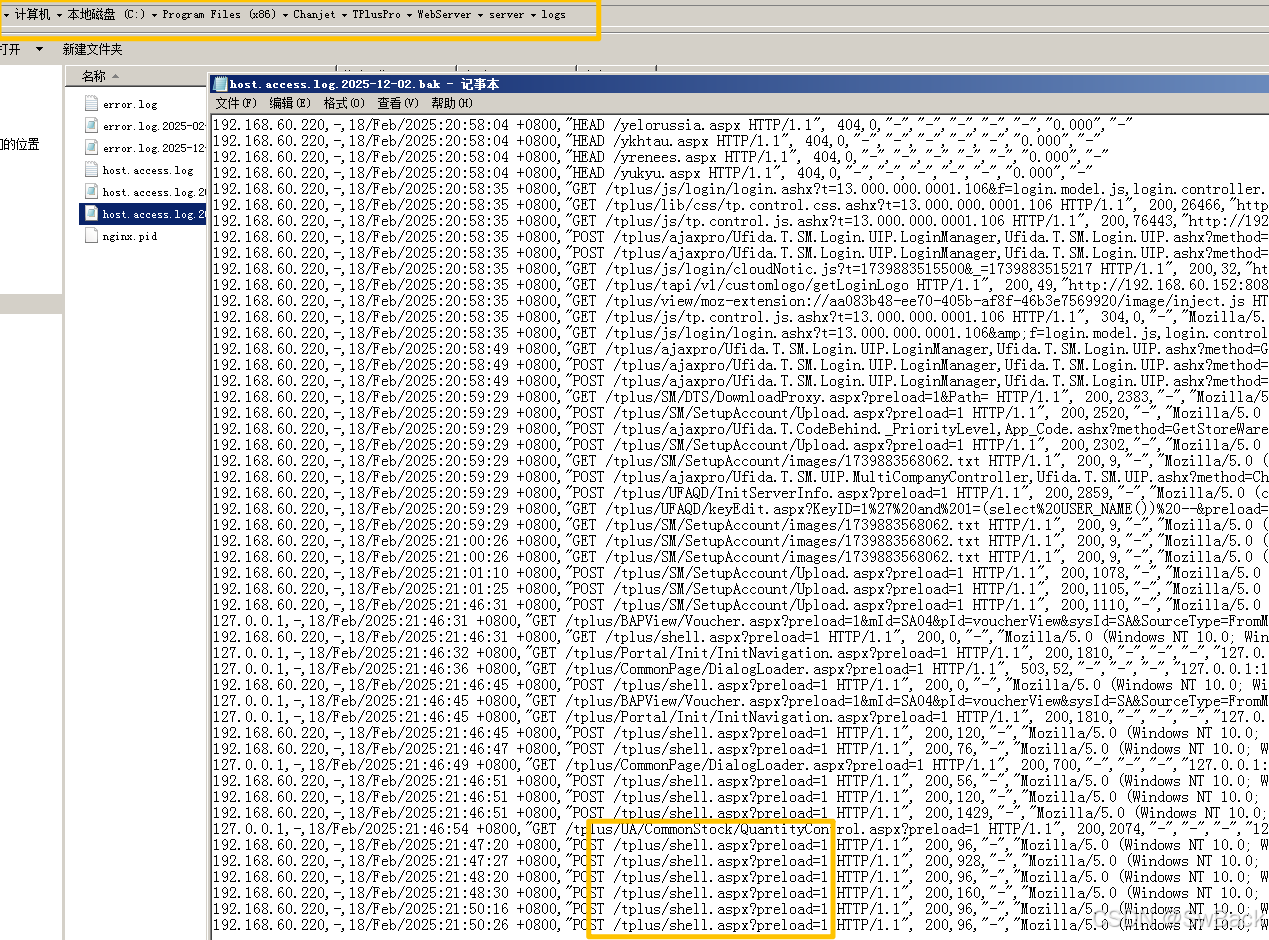
Task: Navigate to WebServer folder in breadcrumb
Action: point(444,15)
